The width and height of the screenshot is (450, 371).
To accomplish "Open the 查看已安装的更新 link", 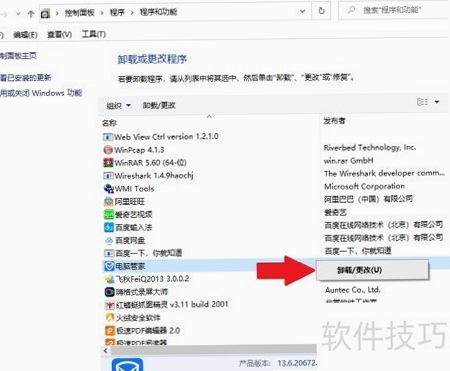I will point(26,78).
